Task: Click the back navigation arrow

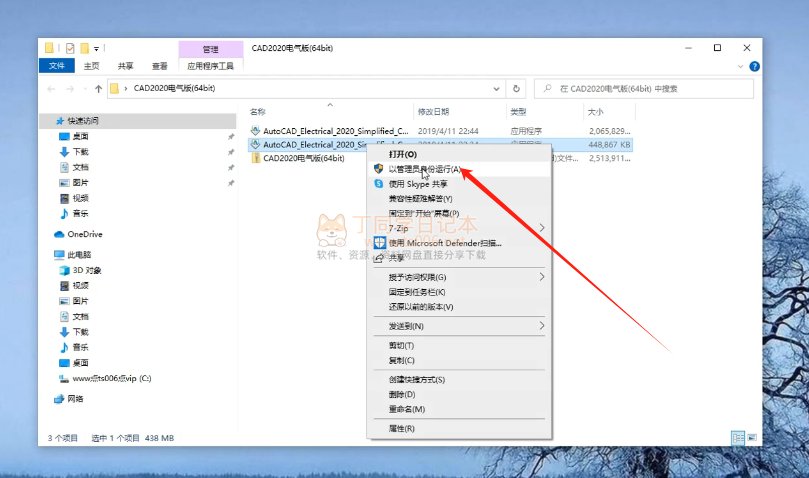Action: [x=51, y=89]
